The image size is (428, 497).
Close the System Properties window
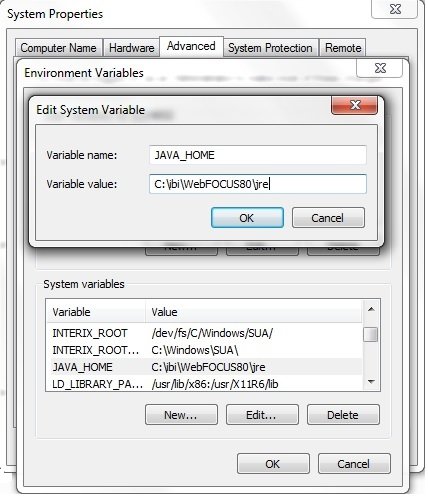[x=395, y=9]
